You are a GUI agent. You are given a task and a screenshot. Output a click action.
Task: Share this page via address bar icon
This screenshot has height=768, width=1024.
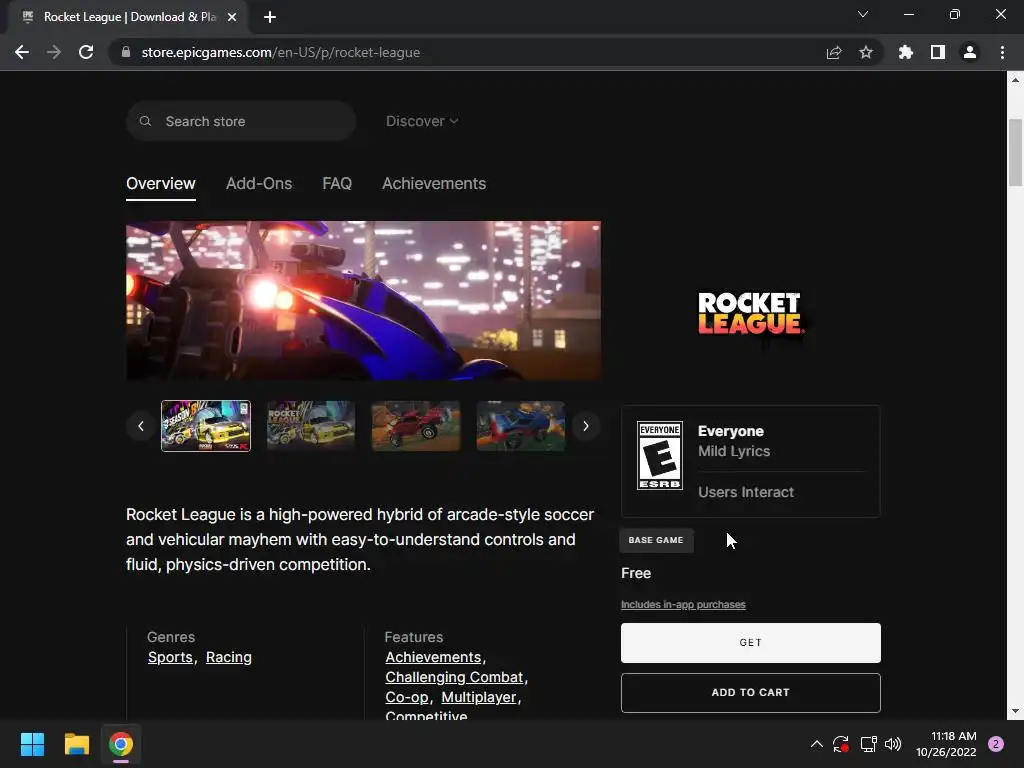point(834,52)
